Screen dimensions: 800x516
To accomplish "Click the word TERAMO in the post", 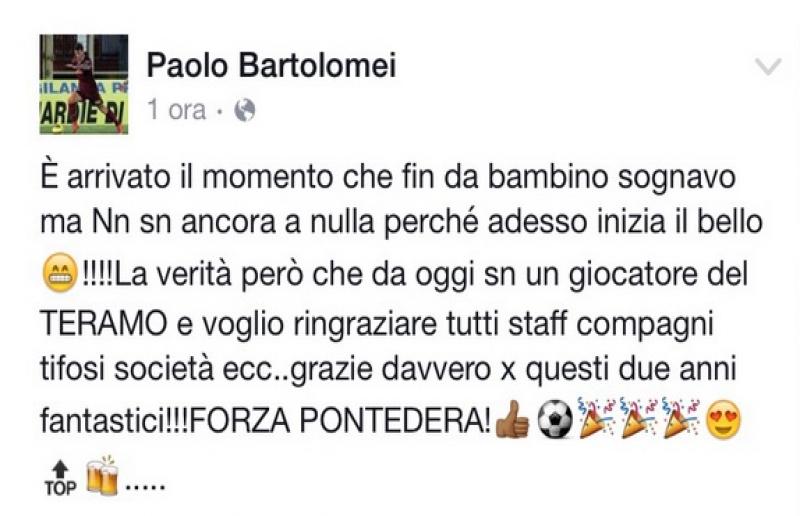I will point(104,323).
